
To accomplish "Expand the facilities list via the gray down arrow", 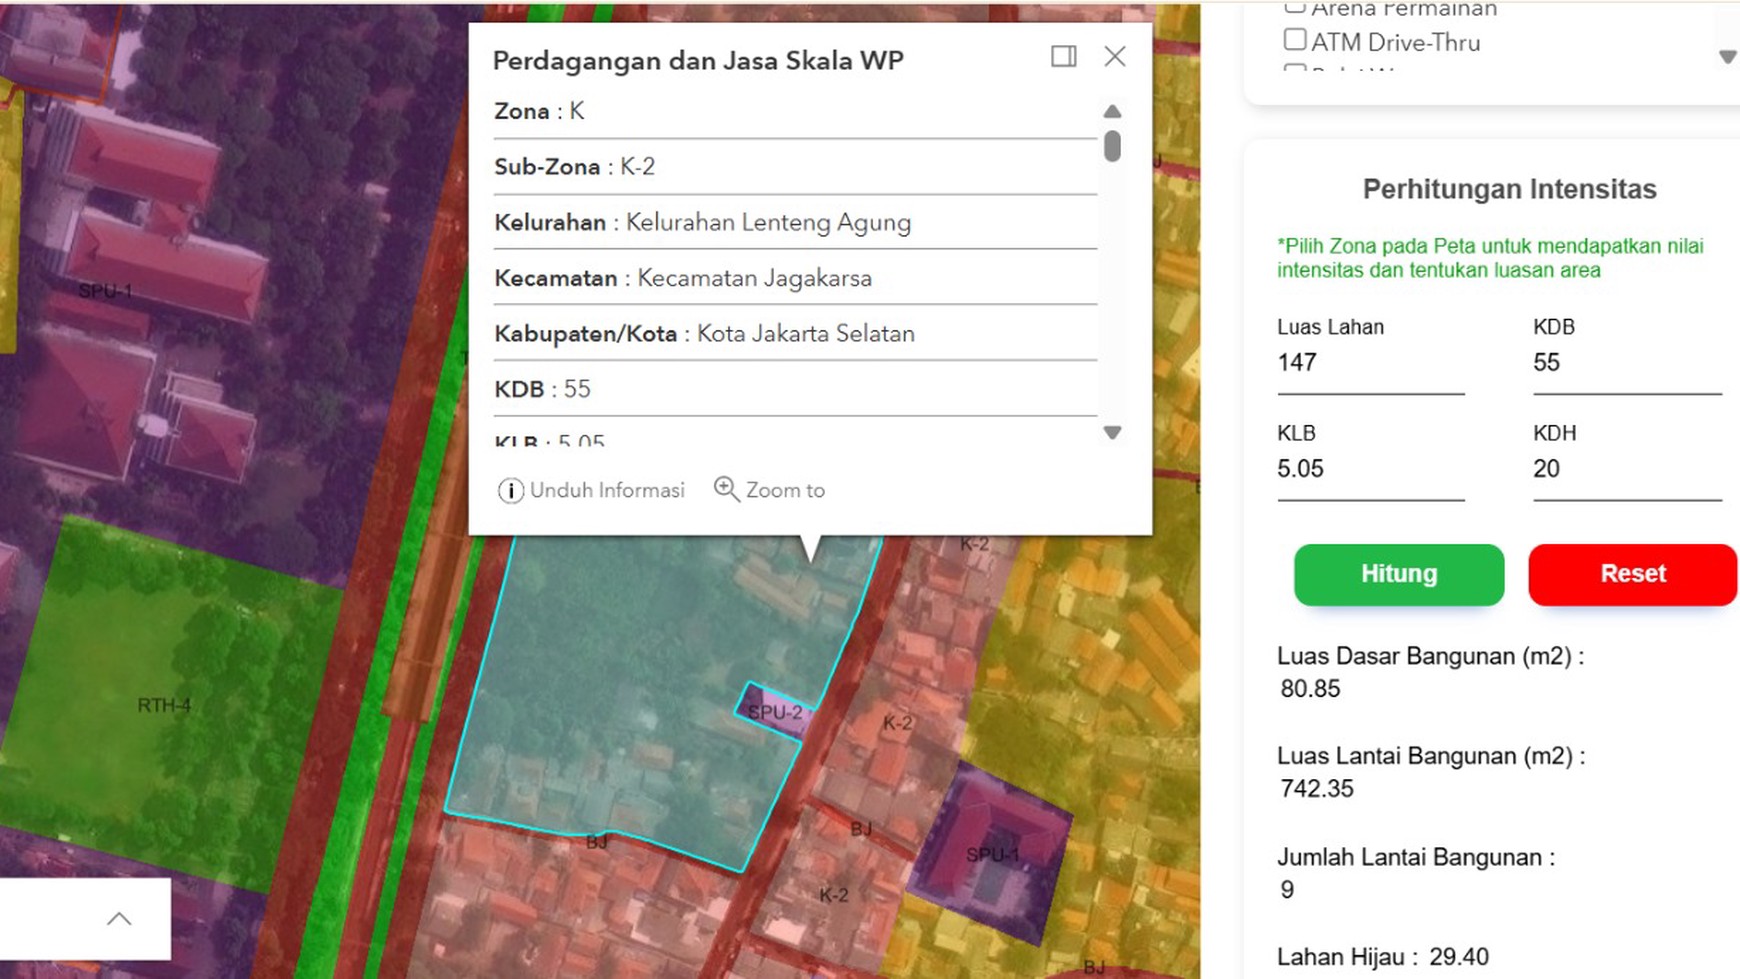I will [1727, 58].
